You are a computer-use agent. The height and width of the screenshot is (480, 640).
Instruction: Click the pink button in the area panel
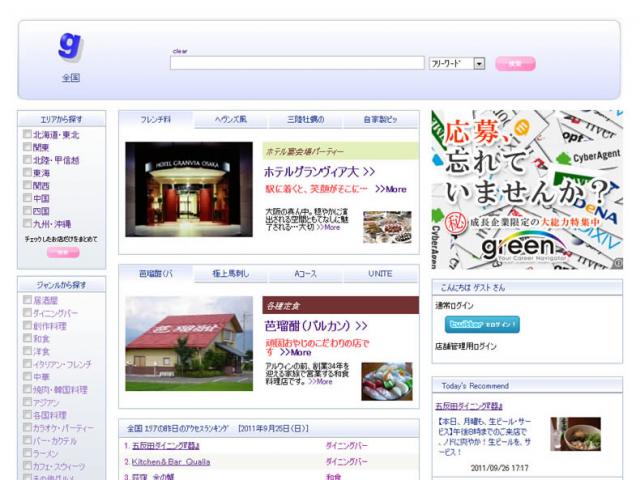[x=63, y=252]
